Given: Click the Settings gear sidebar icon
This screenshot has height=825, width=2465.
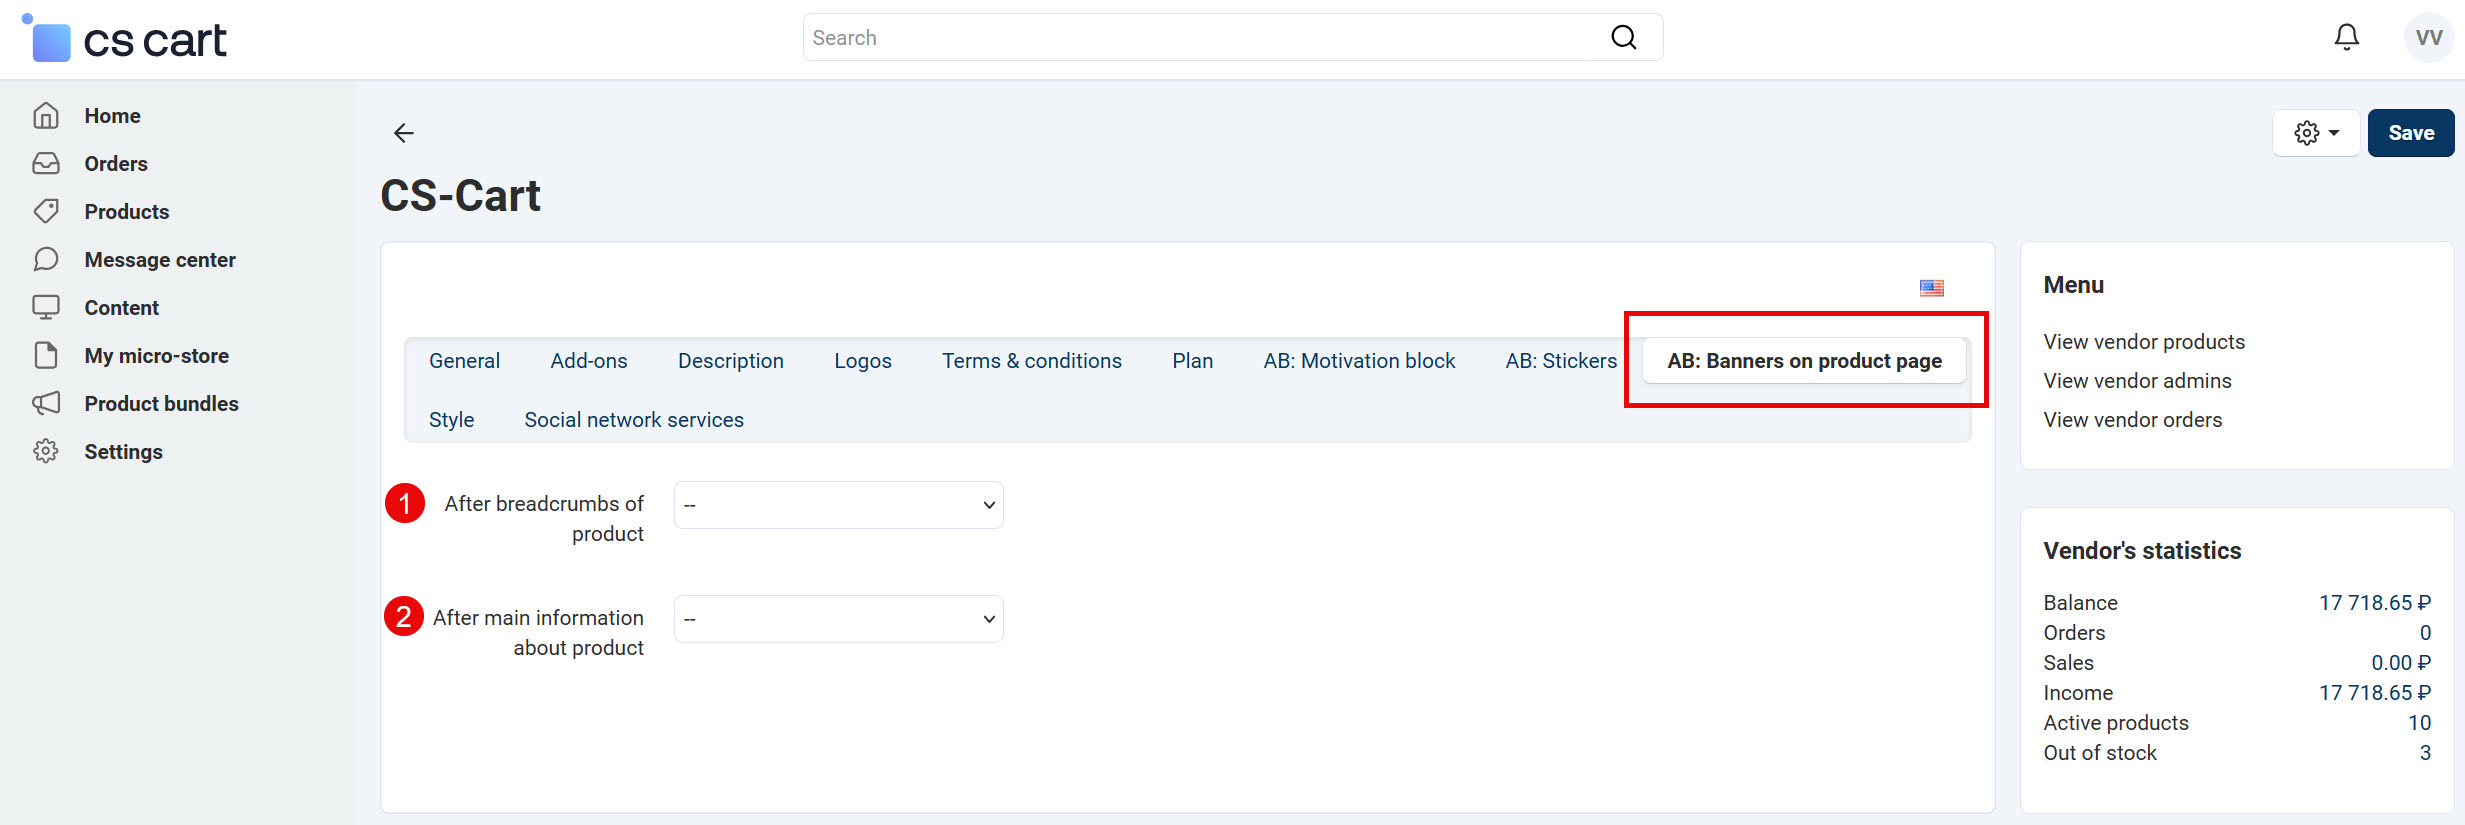Looking at the screenshot, I should [x=46, y=452].
